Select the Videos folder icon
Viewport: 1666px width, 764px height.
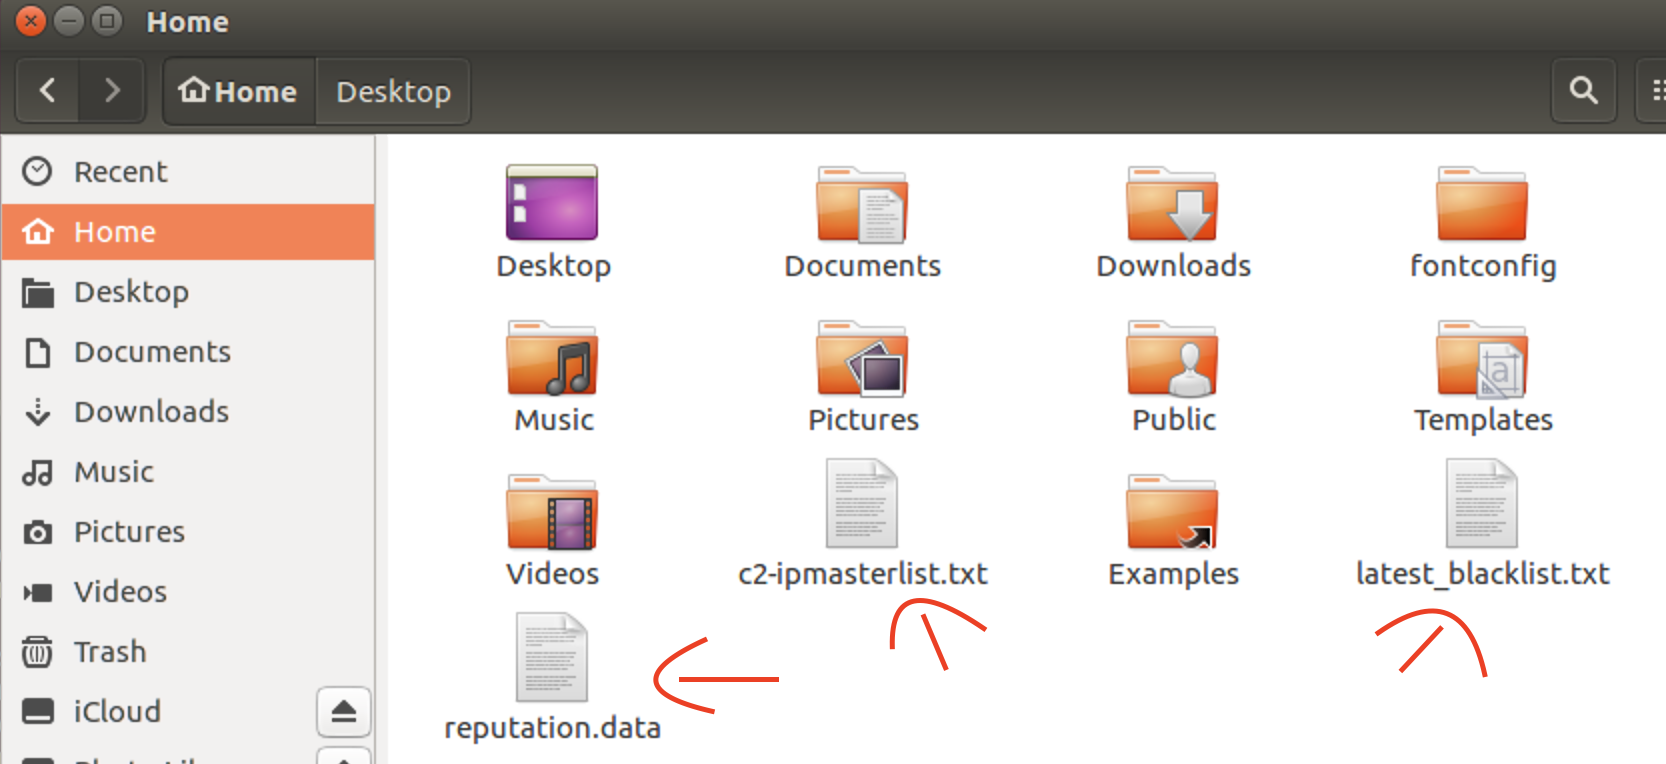pos(552,513)
